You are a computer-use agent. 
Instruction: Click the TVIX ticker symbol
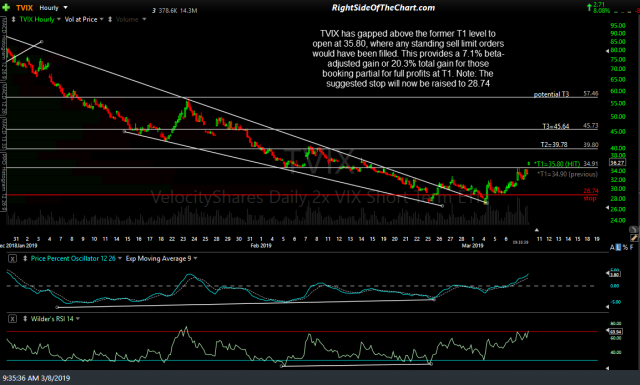(24, 8)
